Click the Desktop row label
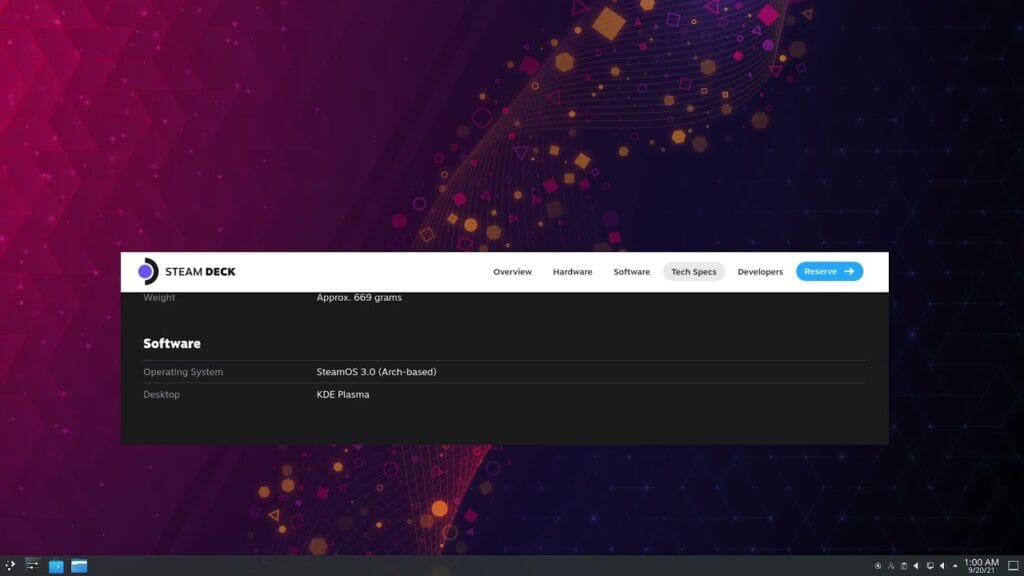 (161, 394)
